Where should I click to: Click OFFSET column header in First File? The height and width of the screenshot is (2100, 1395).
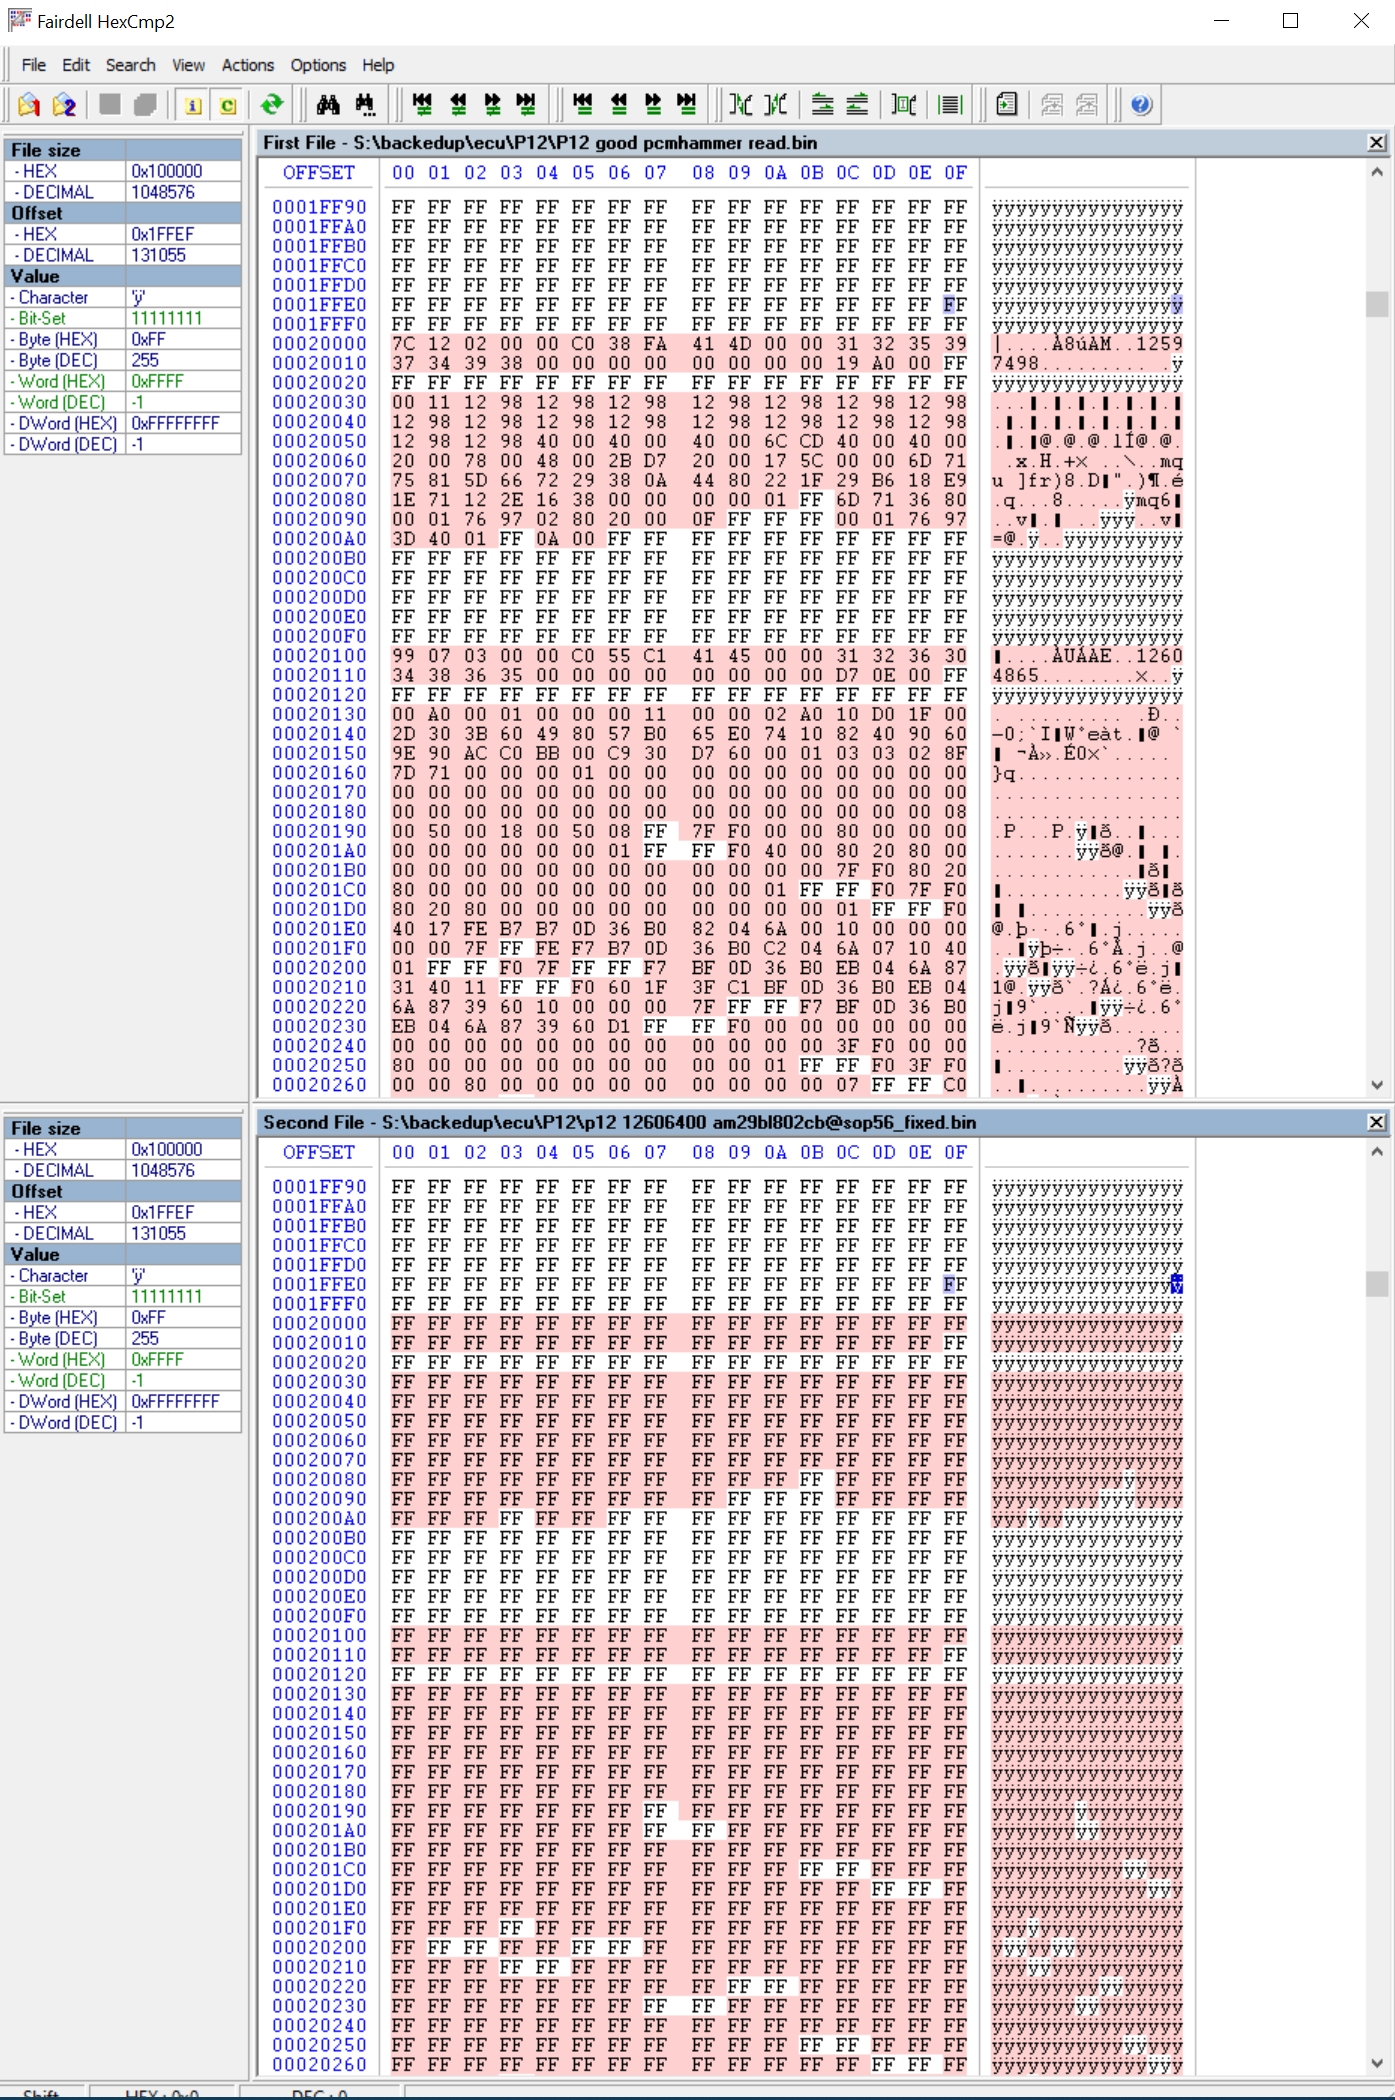pos(319,173)
